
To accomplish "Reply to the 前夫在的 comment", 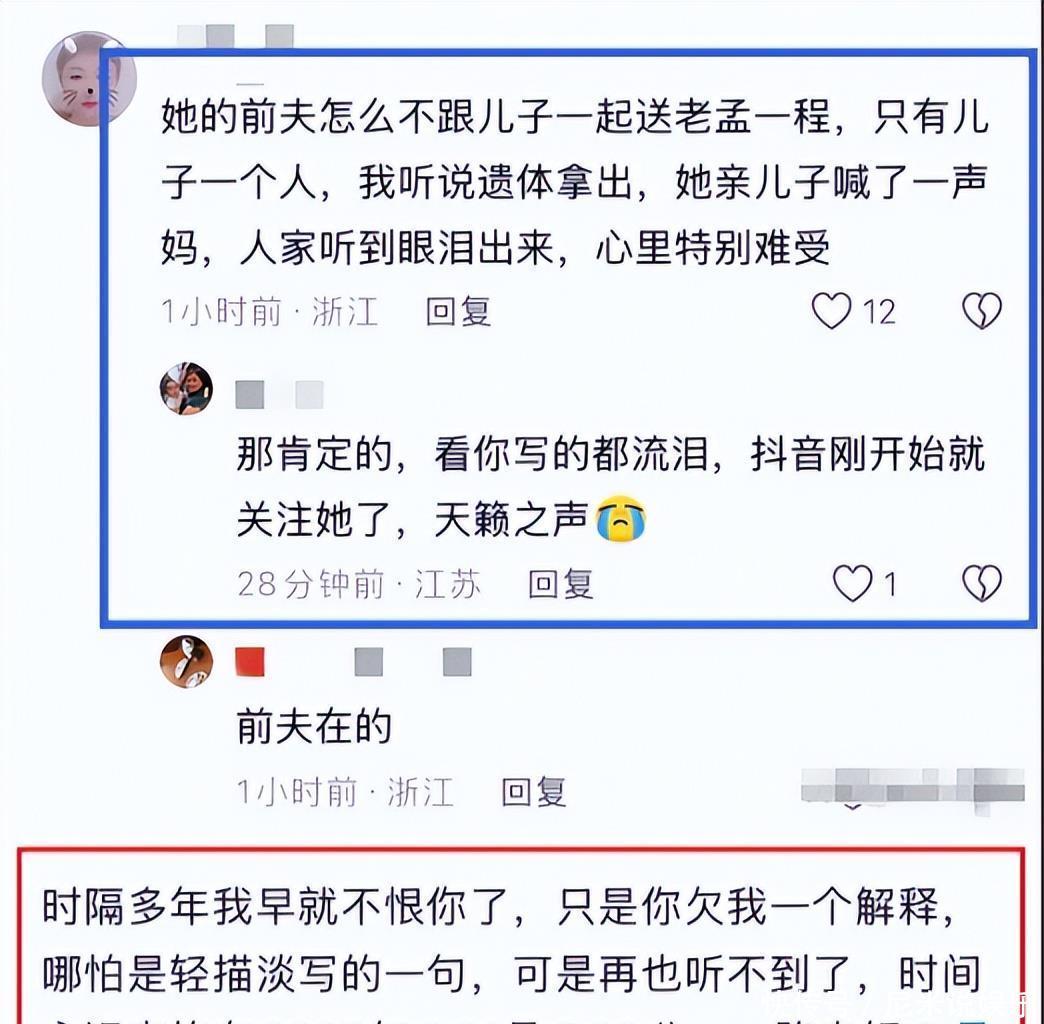I will (x=533, y=792).
